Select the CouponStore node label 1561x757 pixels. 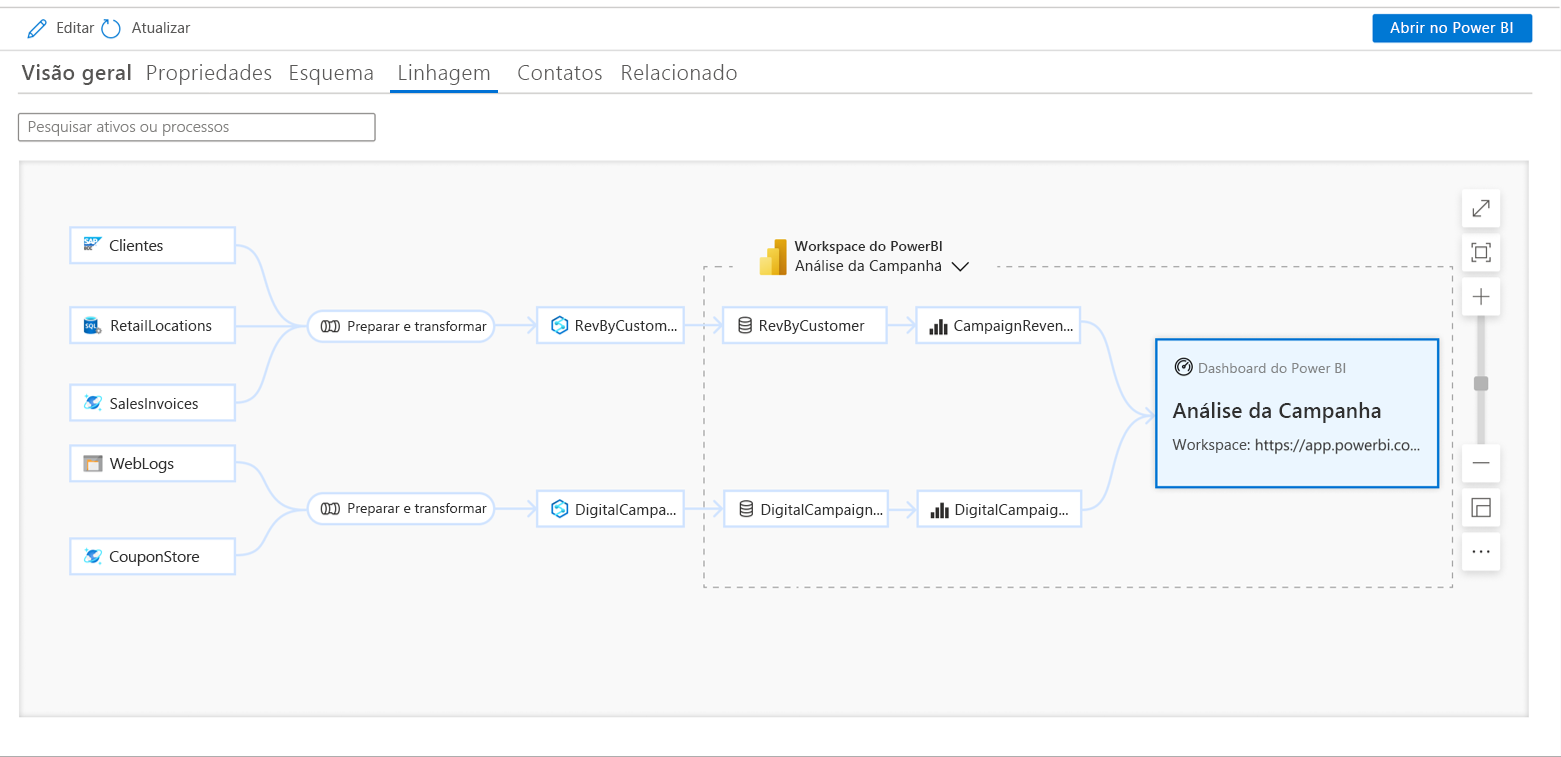[155, 556]
